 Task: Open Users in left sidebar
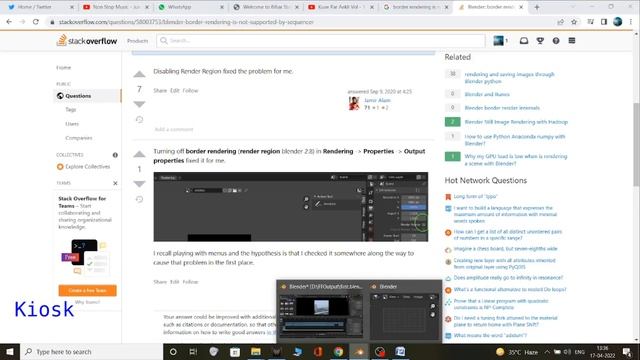(72, 124)
